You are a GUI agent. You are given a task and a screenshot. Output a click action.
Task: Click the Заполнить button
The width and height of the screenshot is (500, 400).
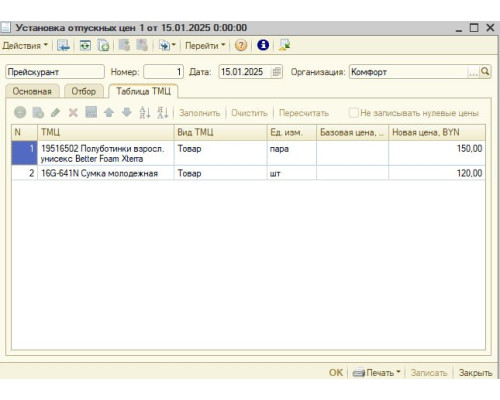click(x=199, y=113)
